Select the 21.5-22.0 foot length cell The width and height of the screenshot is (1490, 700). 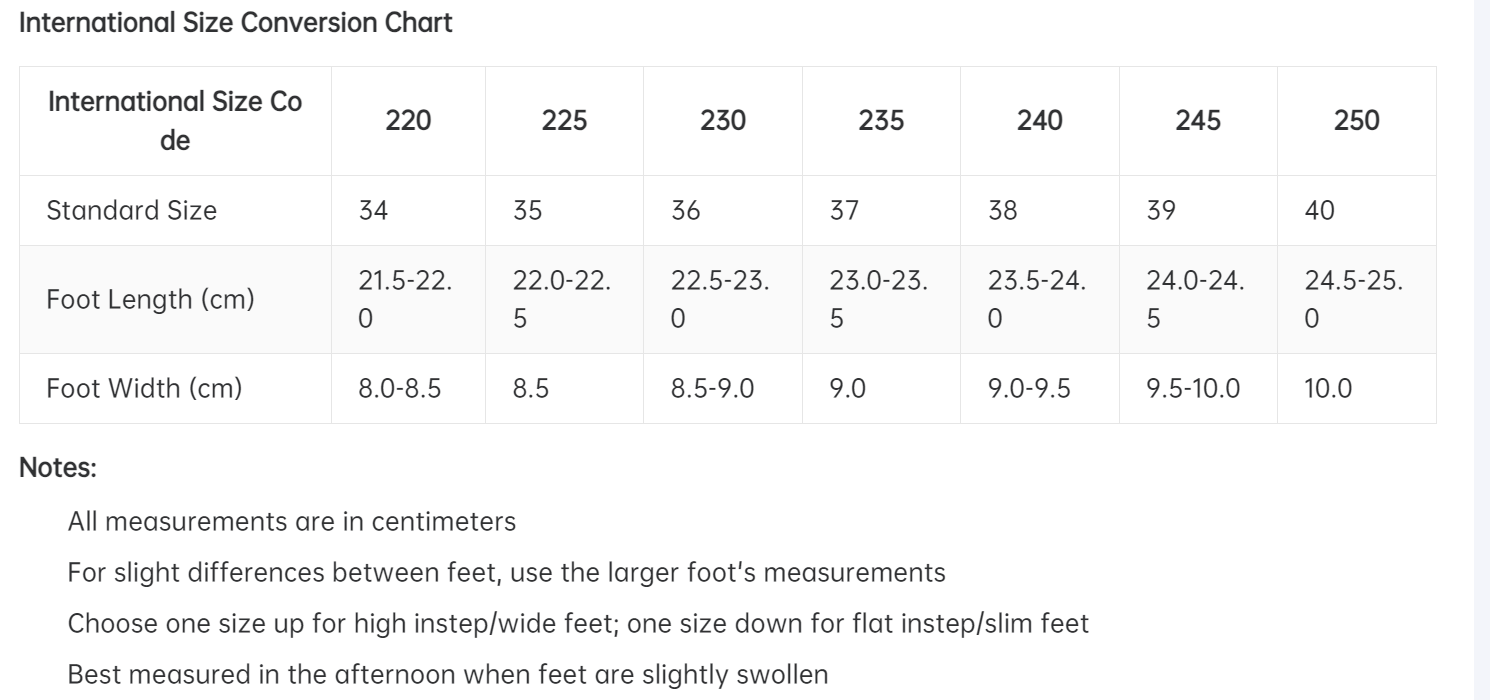click(405, 299)
